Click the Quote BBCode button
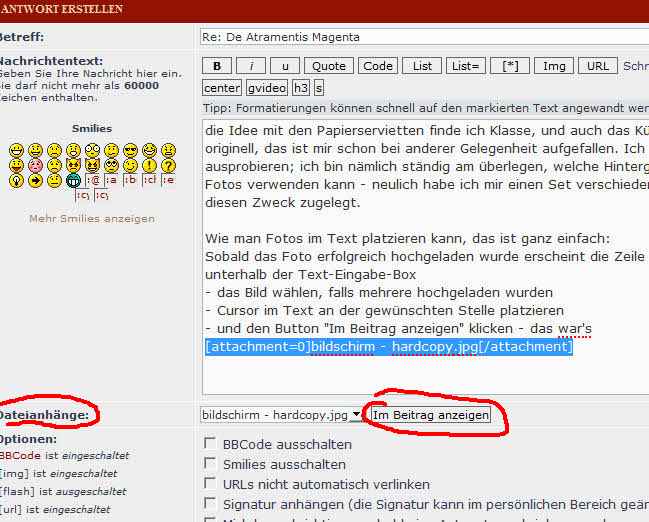 click(x=329, y=66)
